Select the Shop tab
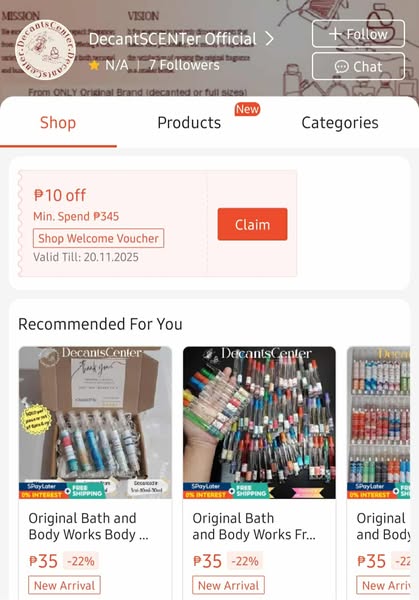This screenshot has height=600, width=419. (58, 123)
